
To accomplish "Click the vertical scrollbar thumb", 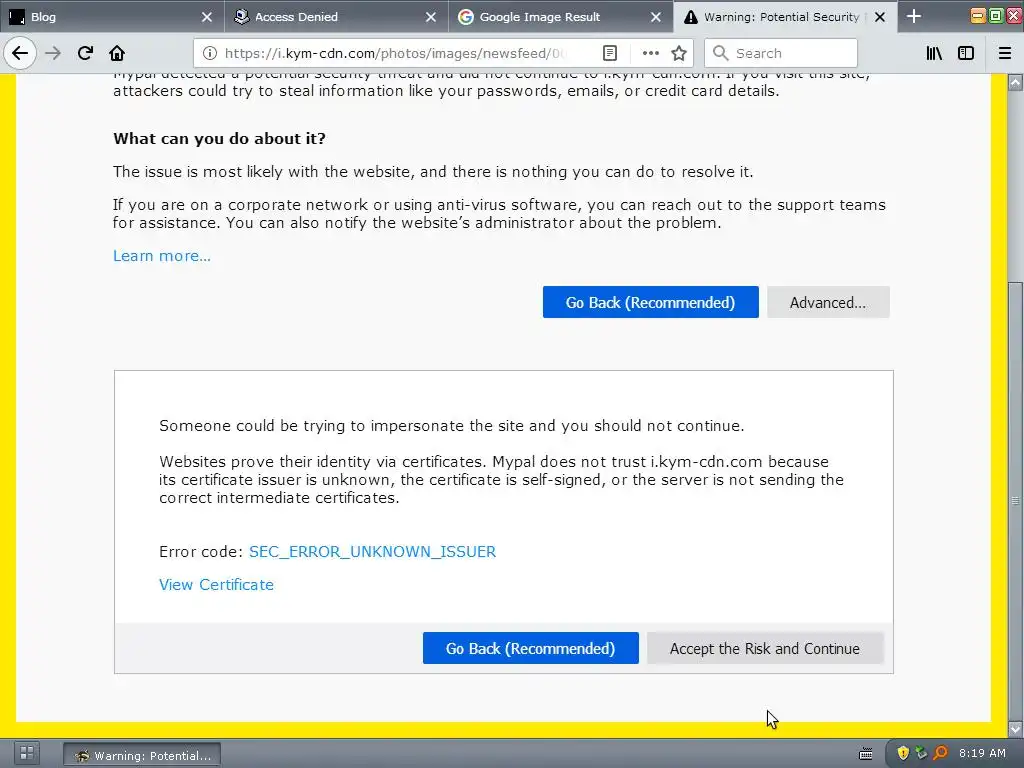I will (x=1015, y=500).
